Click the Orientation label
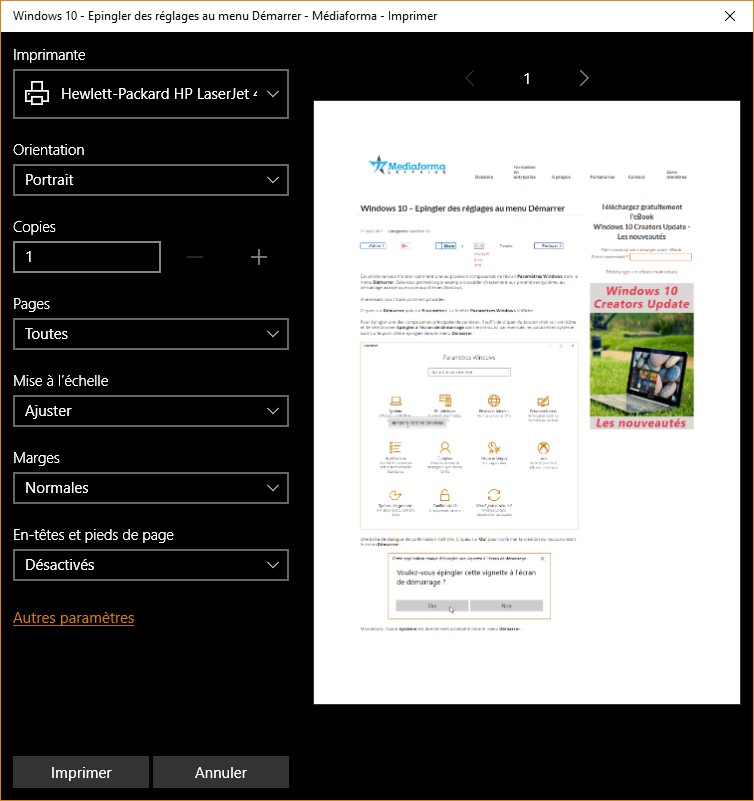754x801 pixels. click(49, 150)
